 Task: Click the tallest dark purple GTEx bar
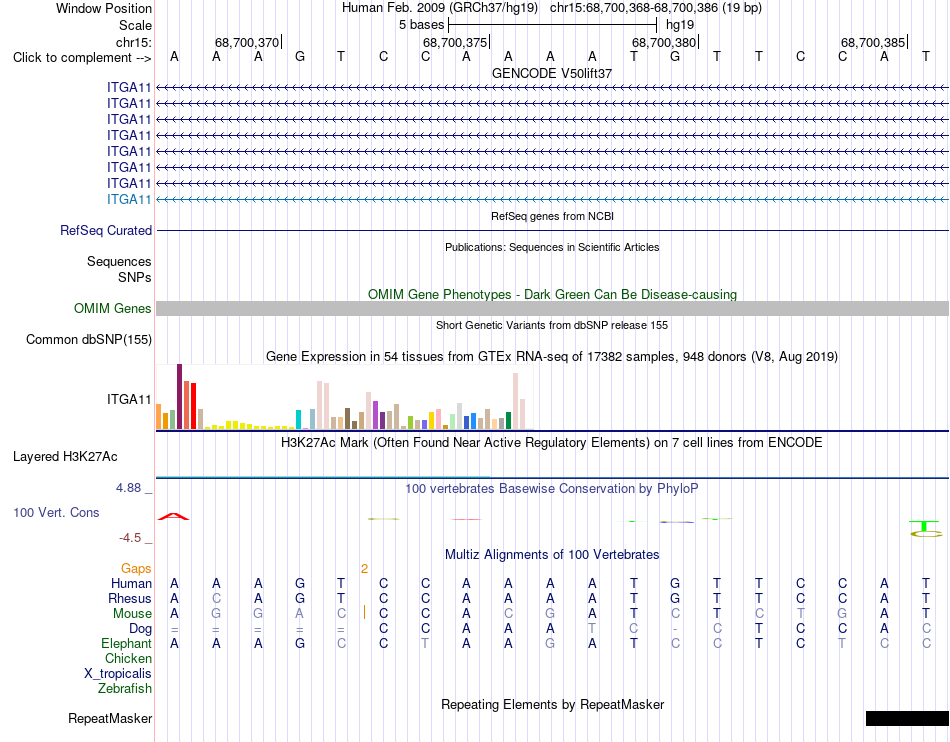pyautogui.click(x=179, y=397)
